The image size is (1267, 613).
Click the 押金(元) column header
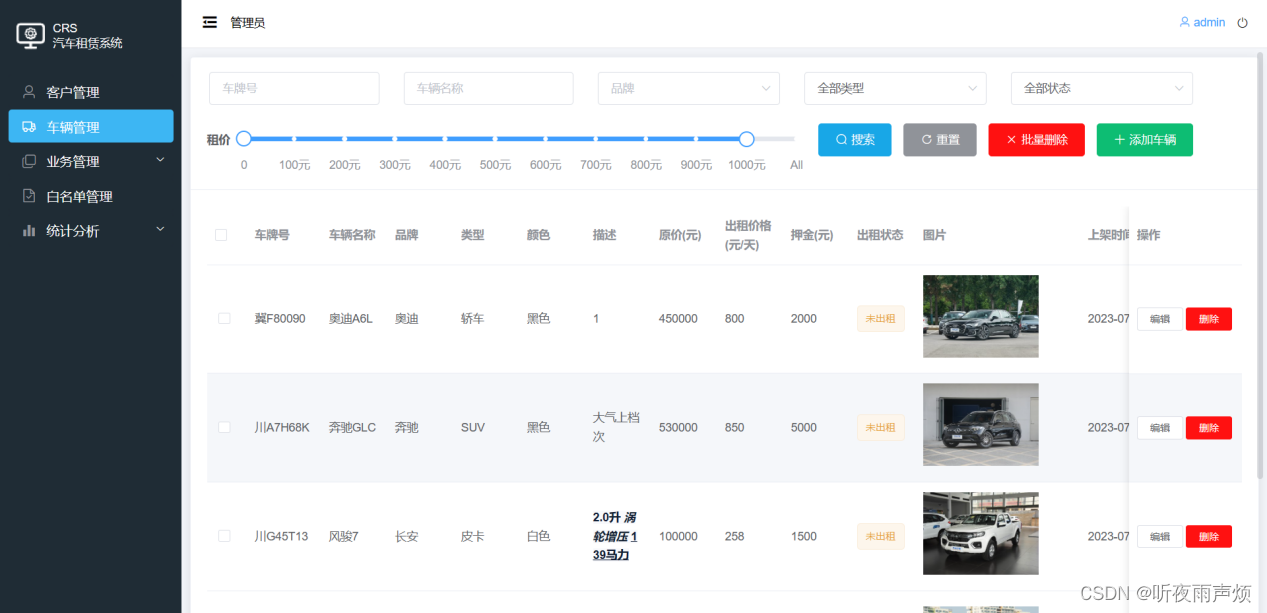coord(812,235)
